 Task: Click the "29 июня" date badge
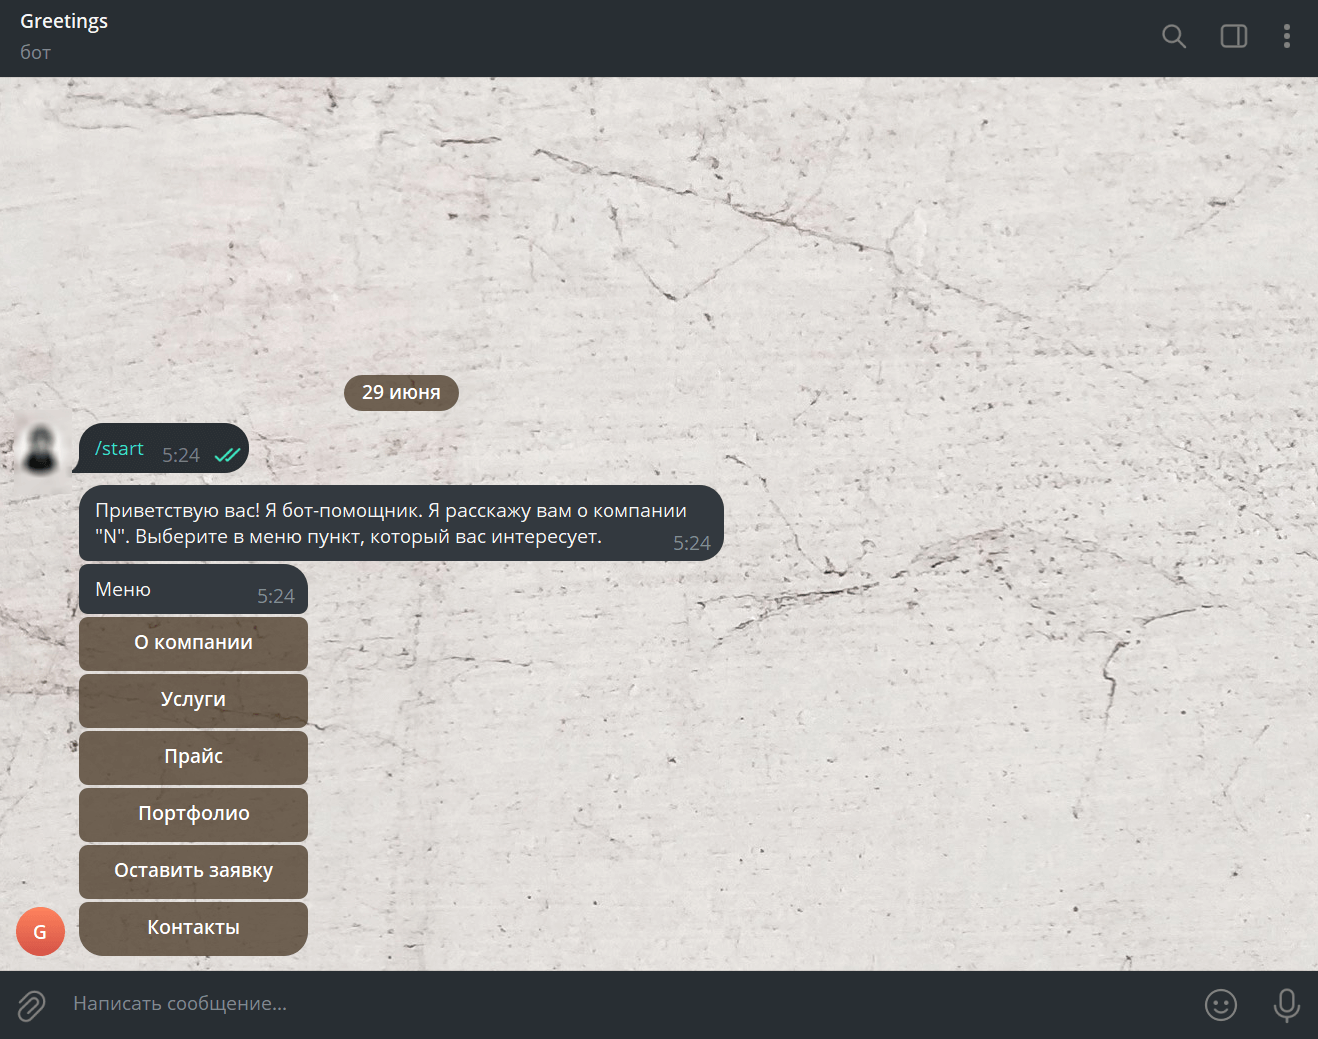click(401, 393)
